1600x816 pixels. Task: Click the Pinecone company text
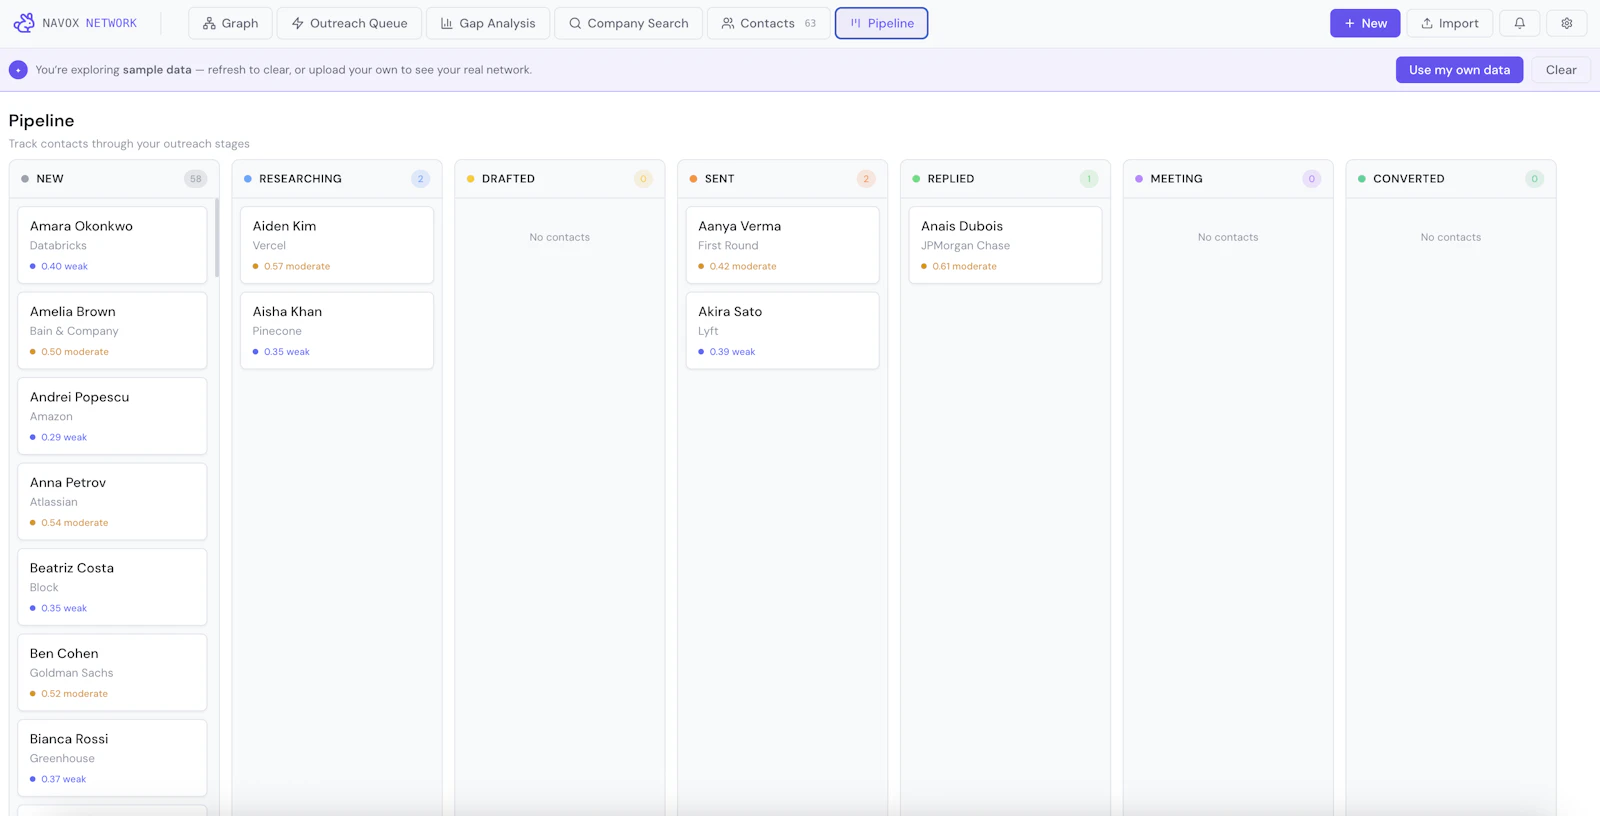point(277,331)
